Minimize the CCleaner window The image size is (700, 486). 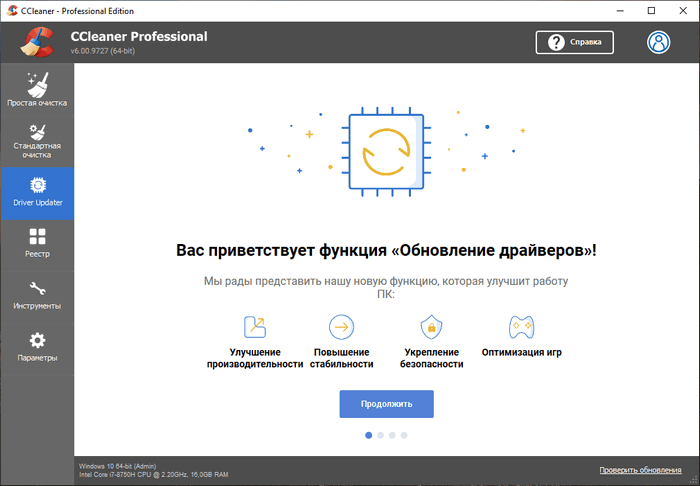[620, 11]
